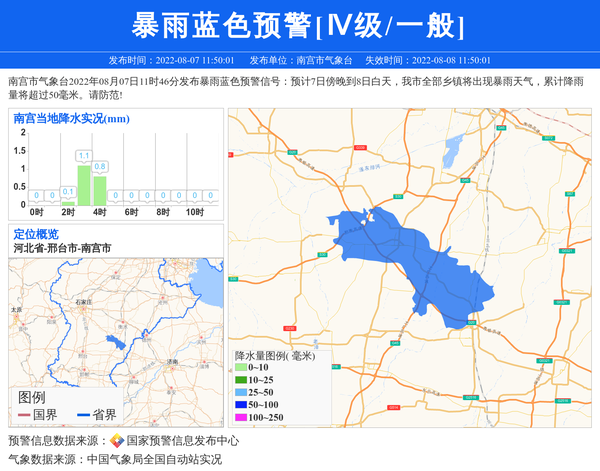
Task: Select the 100~250 magenta legend swatch
Action: [x=240, y=417]
